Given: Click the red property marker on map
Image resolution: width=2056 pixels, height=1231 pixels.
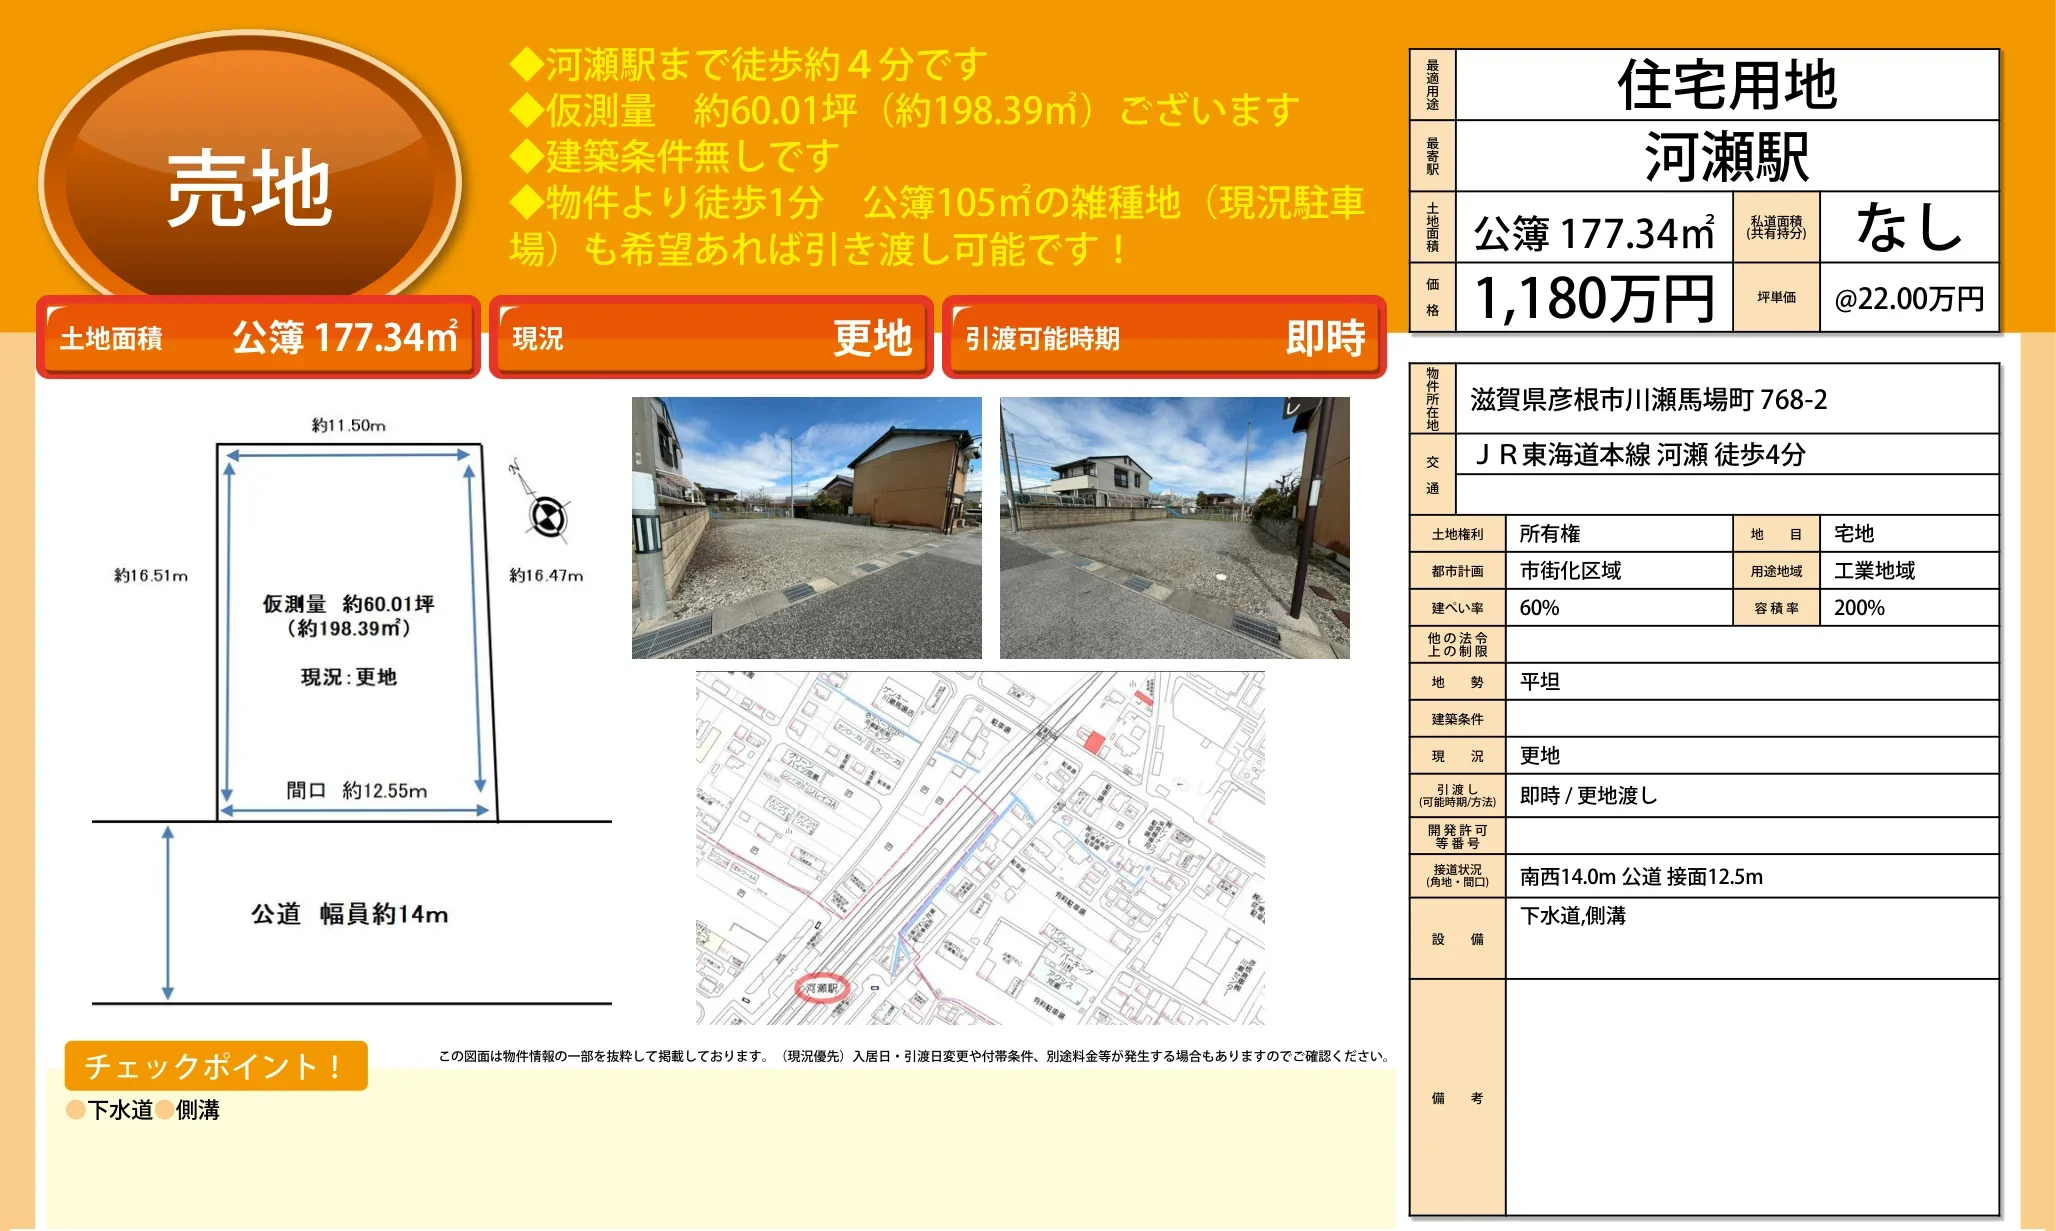Looking at the screenshot, I should (1095, 741).
